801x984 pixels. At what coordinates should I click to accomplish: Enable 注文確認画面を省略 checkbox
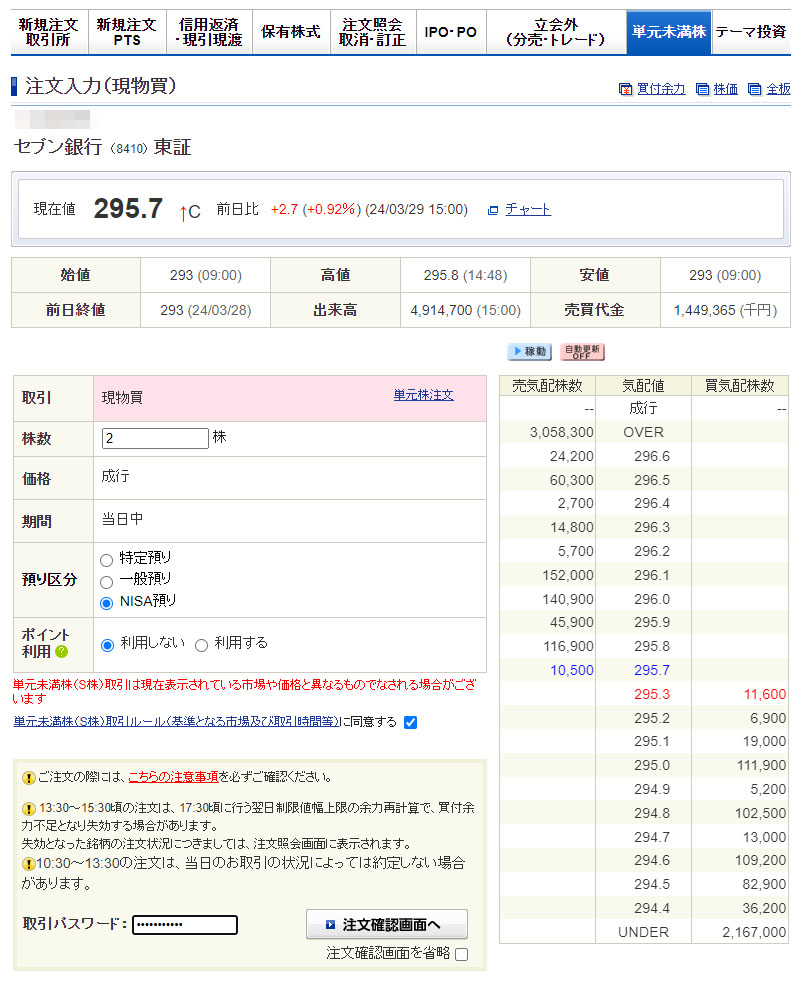click(x=461, y=954)
